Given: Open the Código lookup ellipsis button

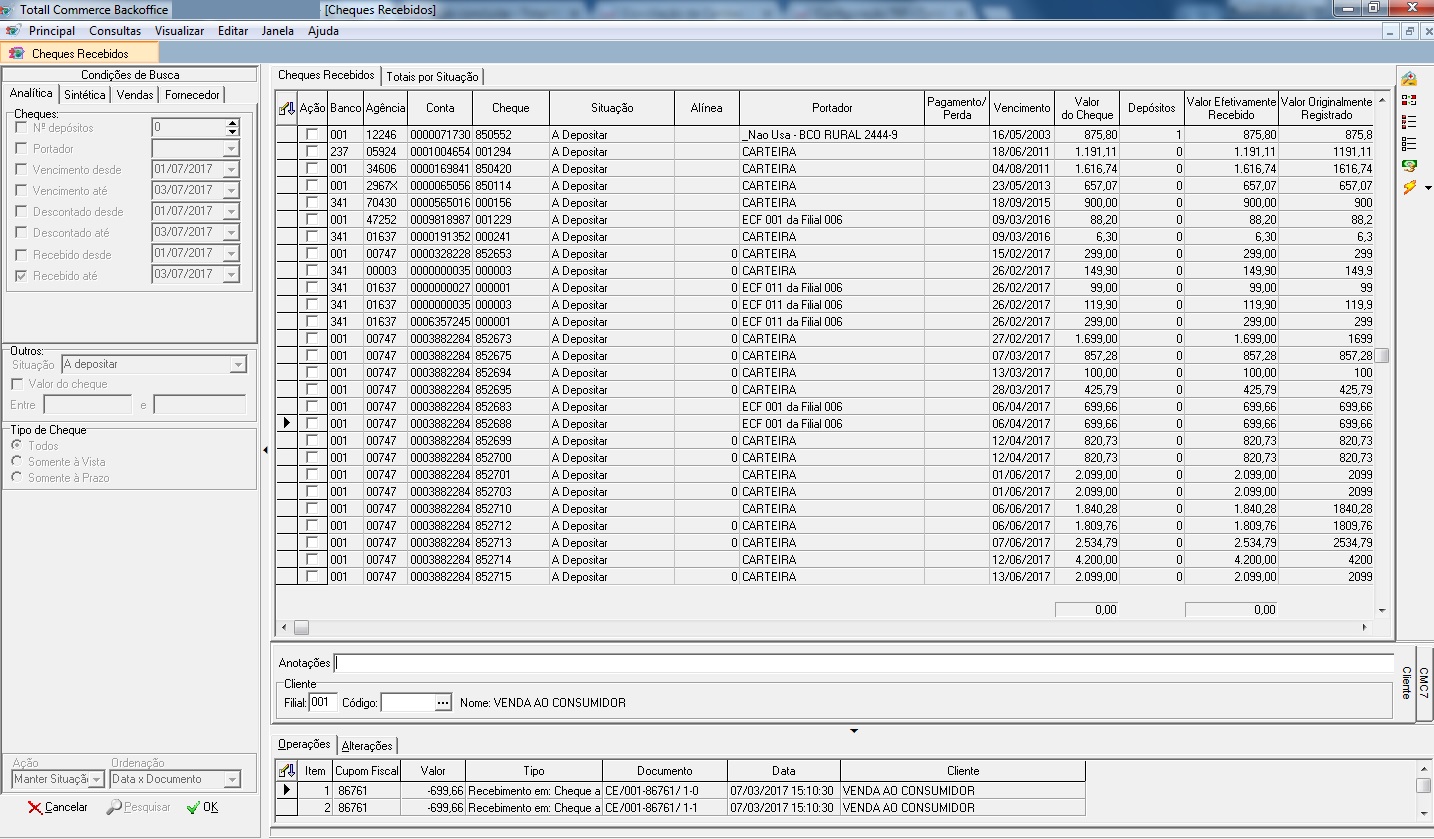Looking at the screenshot, I should point(443,703).
